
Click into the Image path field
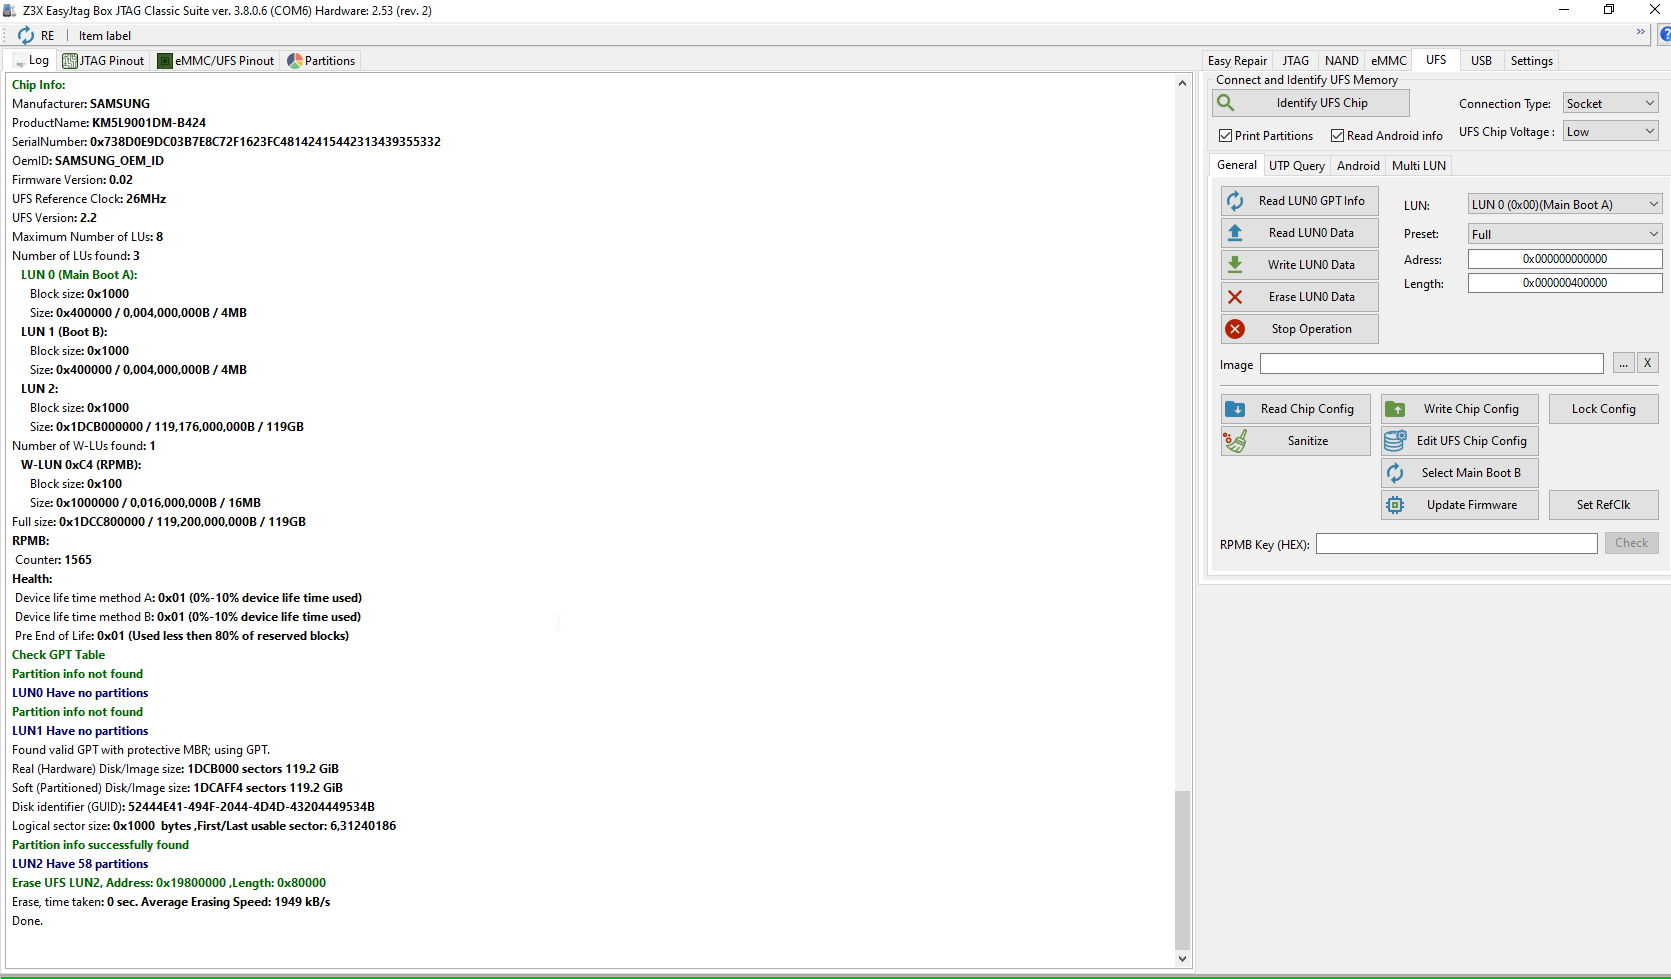(1432, 363)
